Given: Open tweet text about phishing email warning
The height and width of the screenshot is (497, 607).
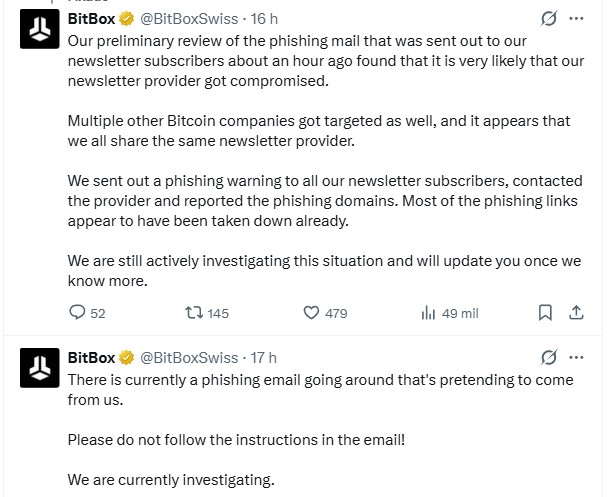Looking at the screenshot, I should pos(321,430).
